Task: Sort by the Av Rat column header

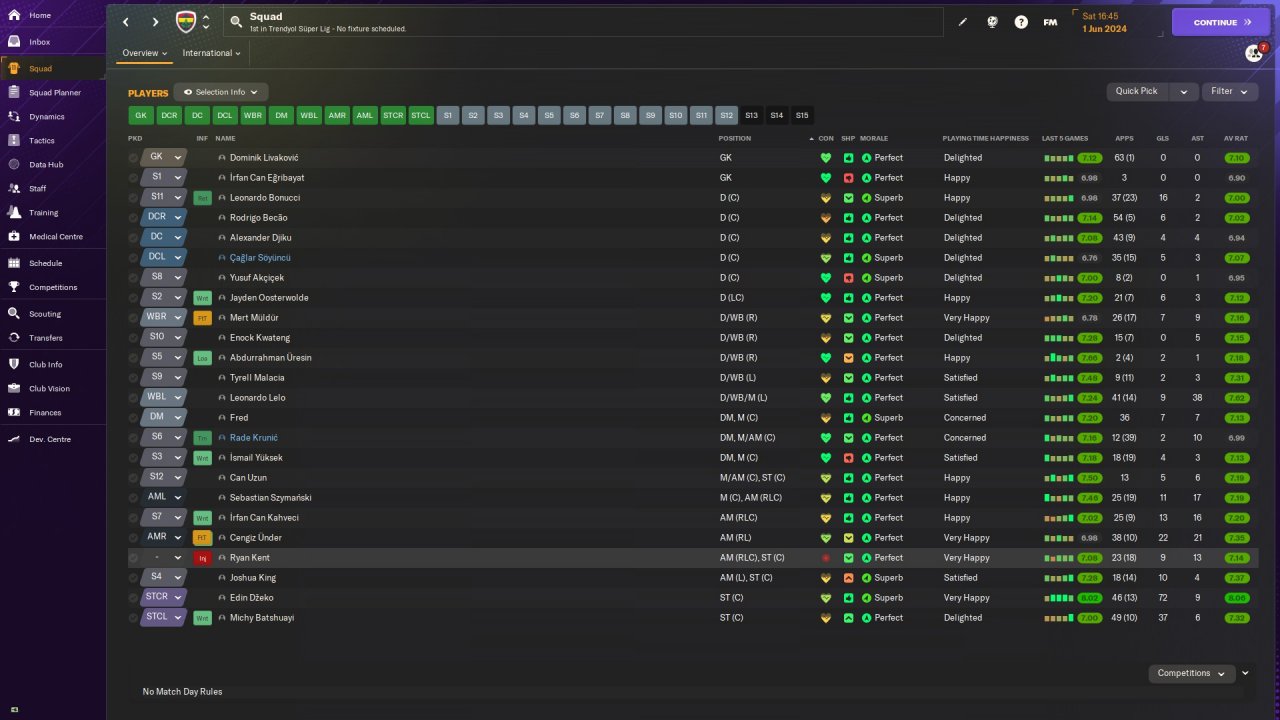Action: 1236,138
